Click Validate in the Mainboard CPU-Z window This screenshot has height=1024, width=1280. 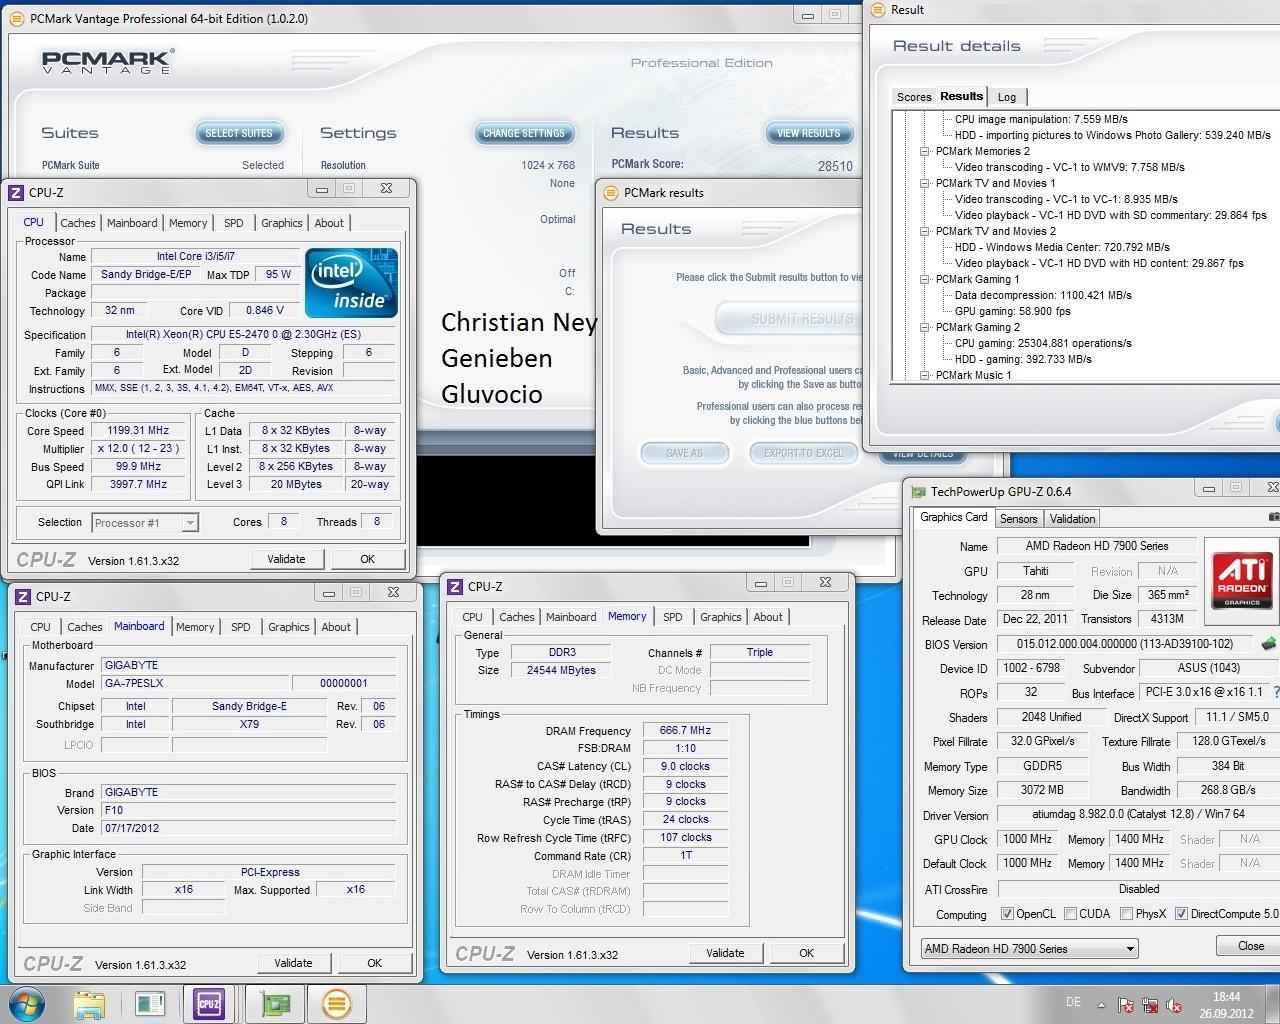[x=293, y=963]
